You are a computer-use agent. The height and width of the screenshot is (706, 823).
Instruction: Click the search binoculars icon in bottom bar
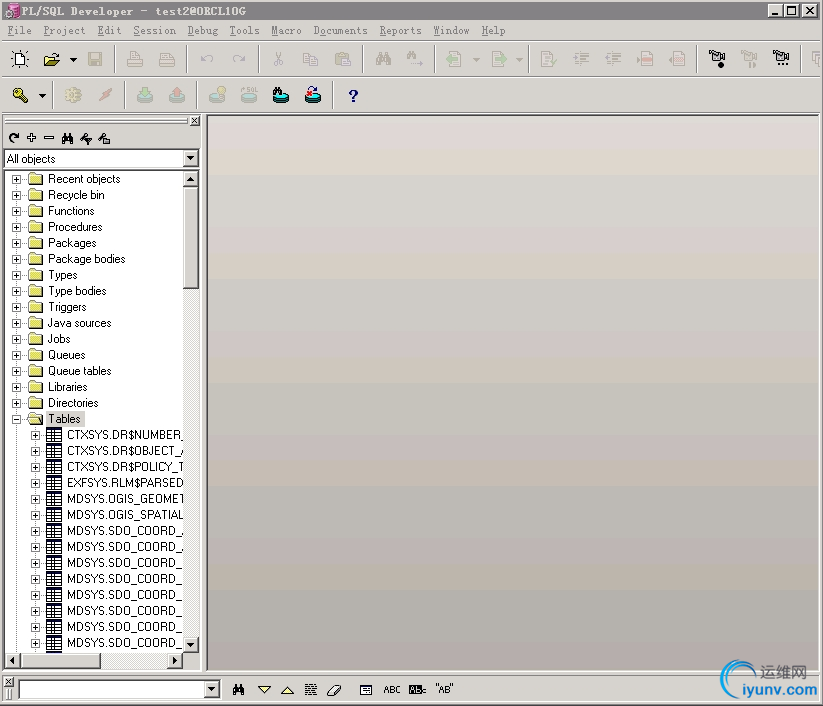pos(239,689)
